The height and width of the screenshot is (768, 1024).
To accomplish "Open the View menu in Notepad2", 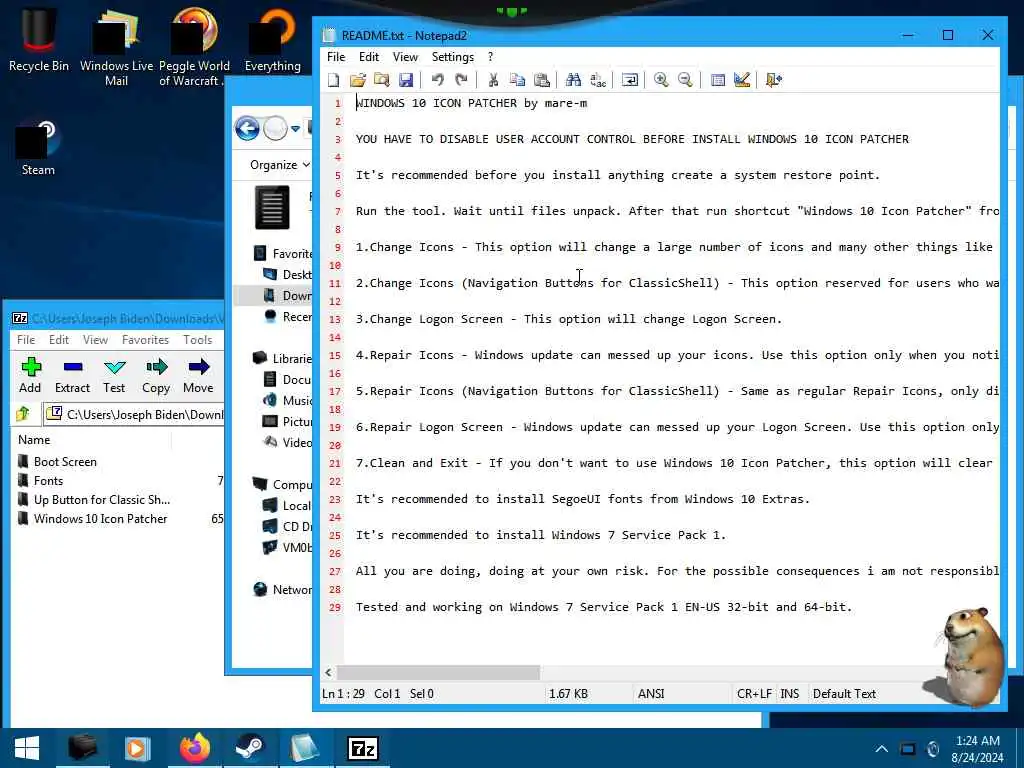I will [405, 57].
